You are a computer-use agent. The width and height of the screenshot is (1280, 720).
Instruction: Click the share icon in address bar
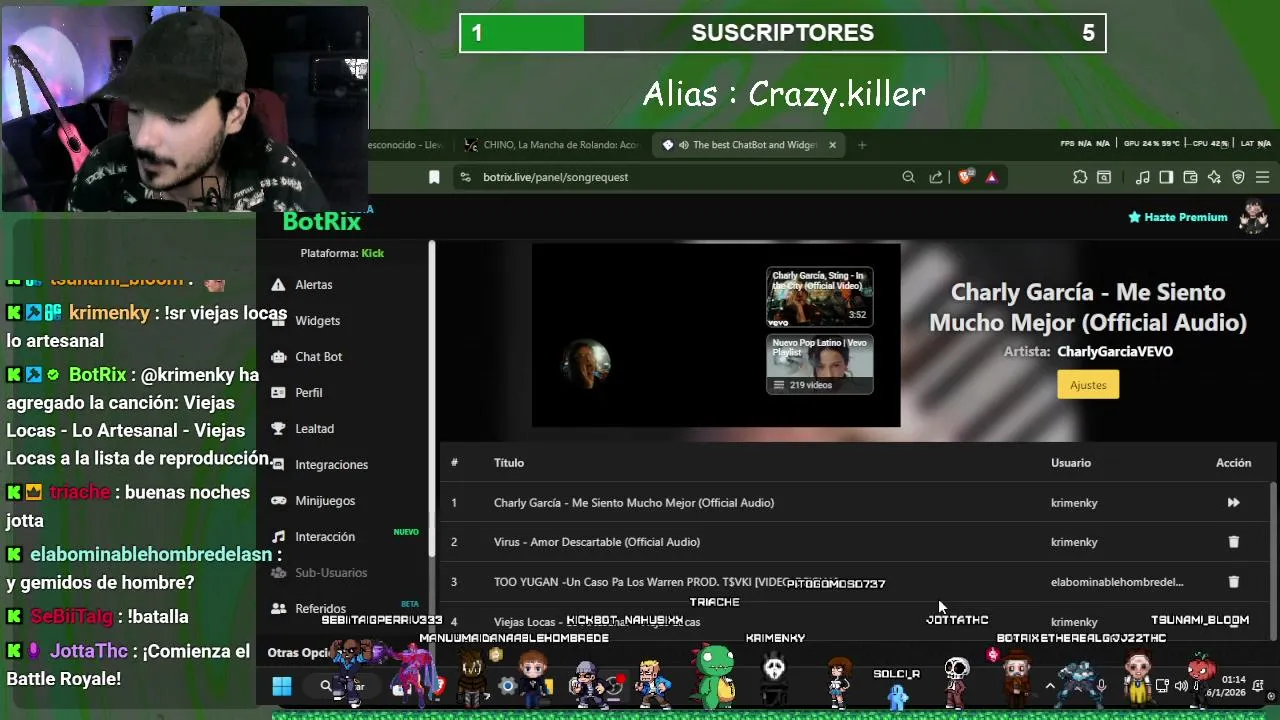[936, 177]
